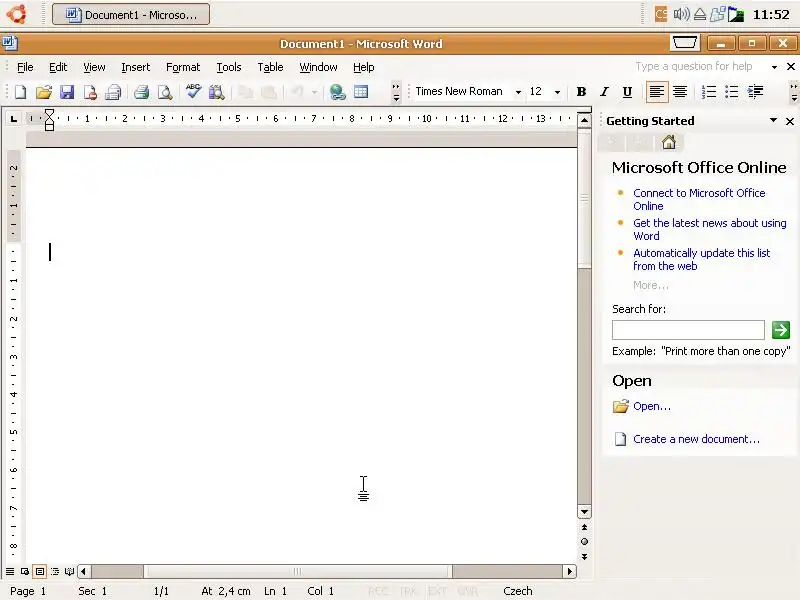800x600 pixels.
Task: Click Get the latest news about Word
Action: click(x=710, y=230)
